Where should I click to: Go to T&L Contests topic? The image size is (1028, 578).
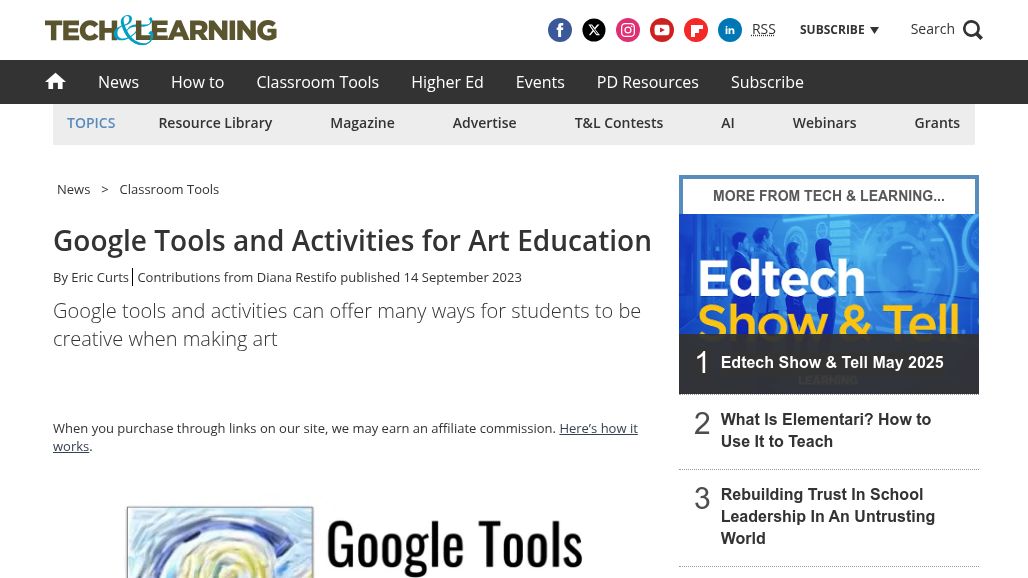619,123
